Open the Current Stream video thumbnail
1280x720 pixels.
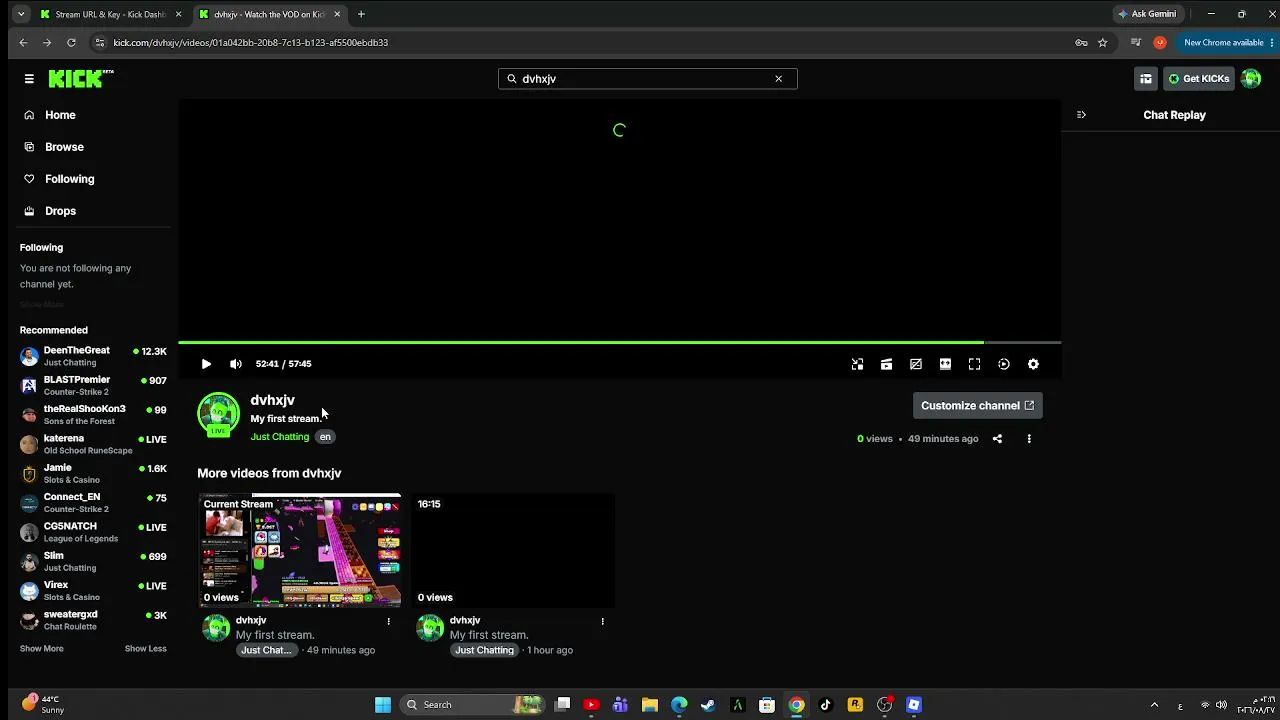[300, 550]
